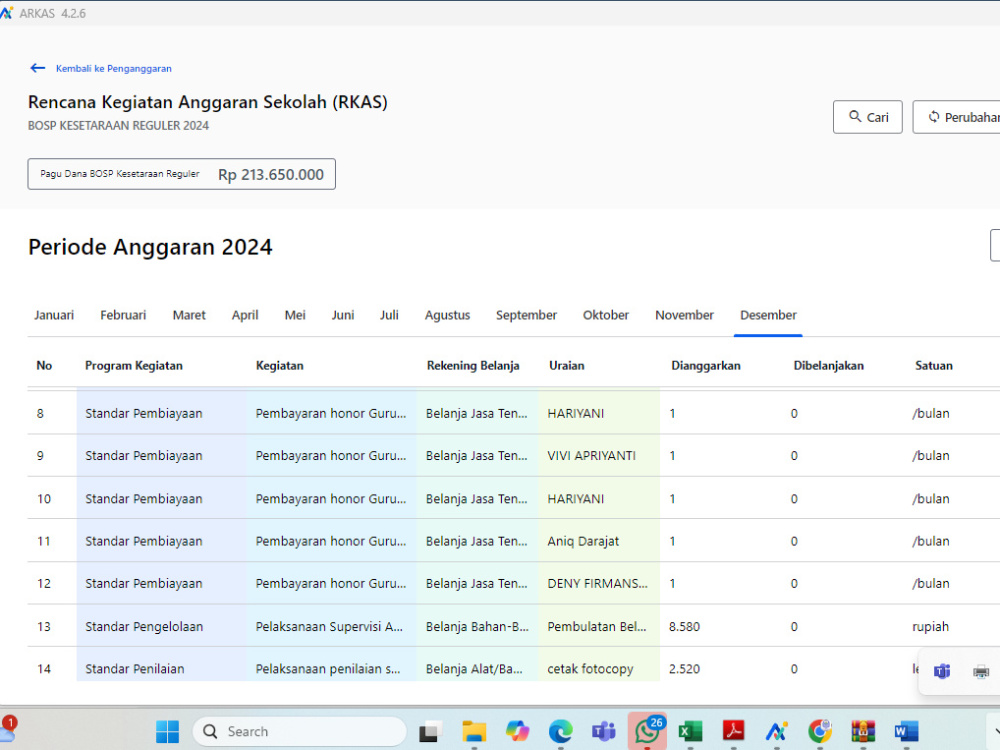Click the Cari search button

point(867,117)
